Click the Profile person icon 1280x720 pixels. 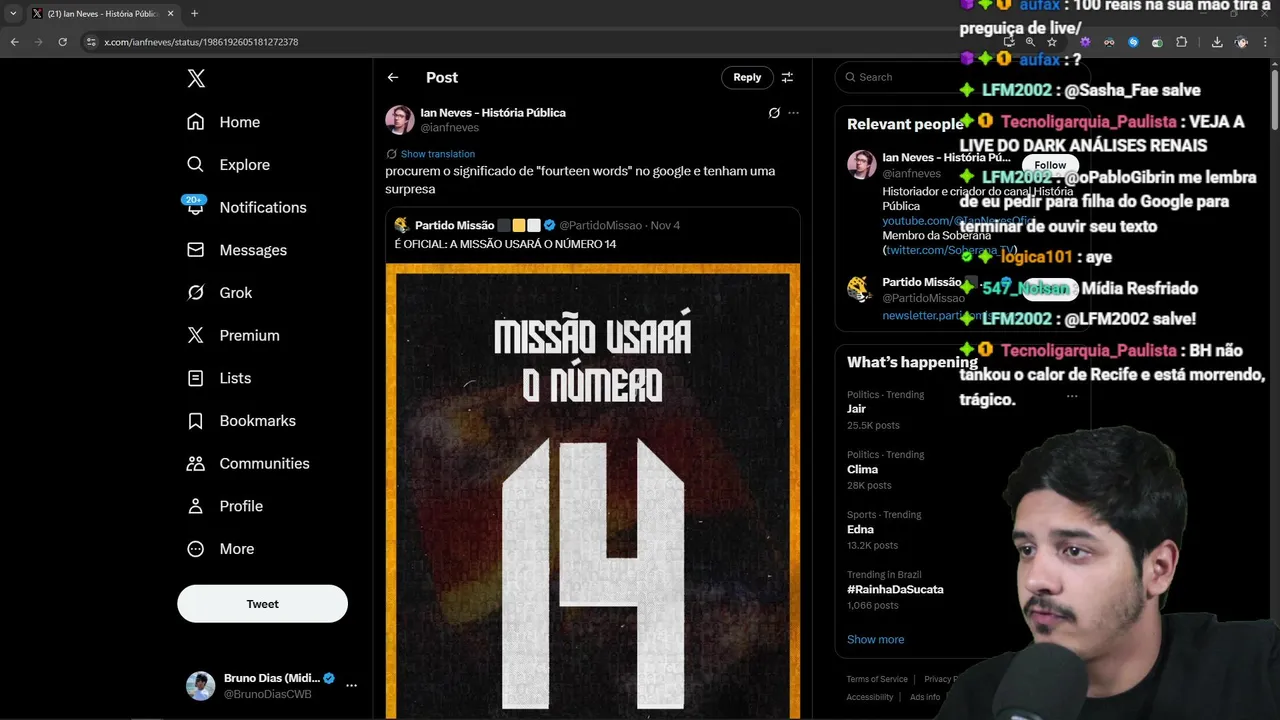(x=196, y=506)
